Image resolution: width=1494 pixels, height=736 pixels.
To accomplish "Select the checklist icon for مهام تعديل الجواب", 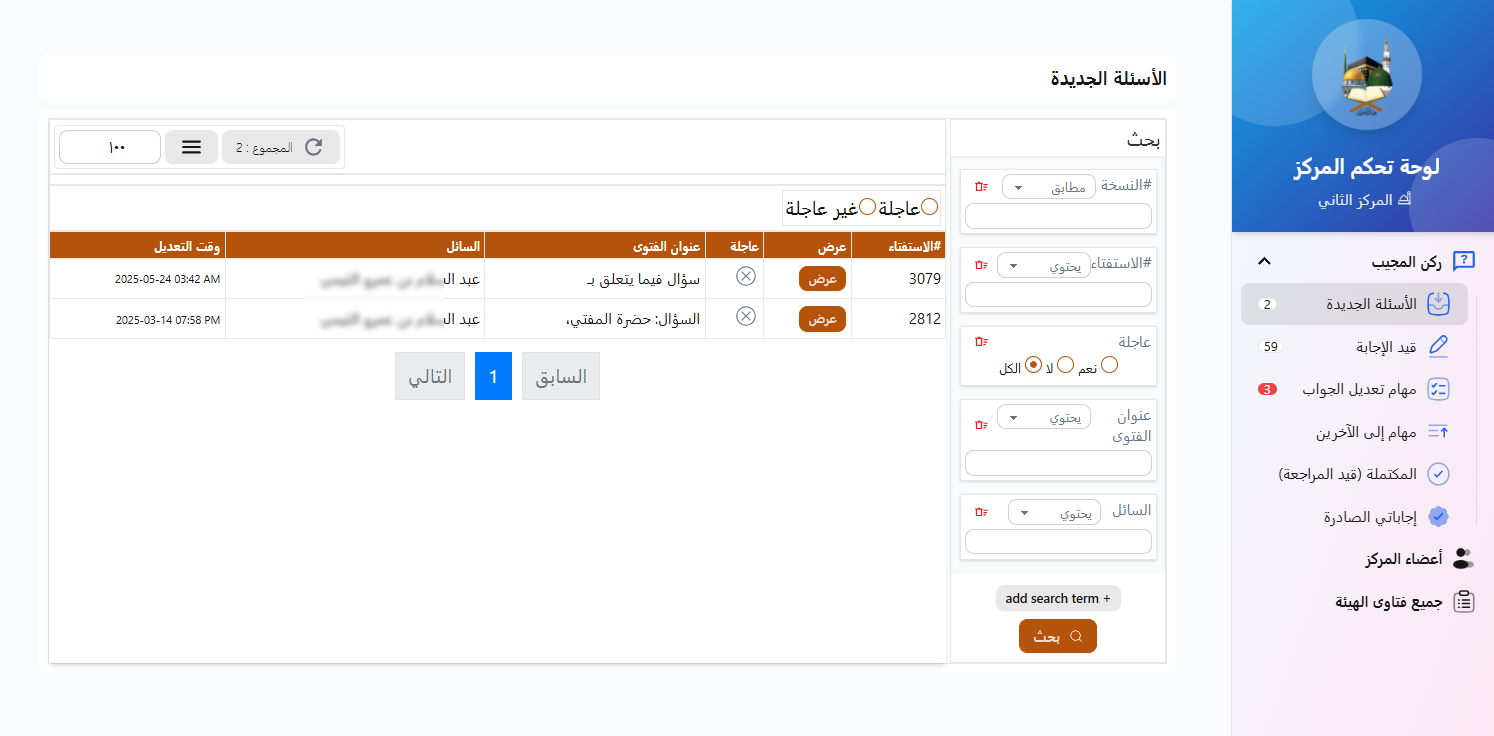I will pos(1439,389).
